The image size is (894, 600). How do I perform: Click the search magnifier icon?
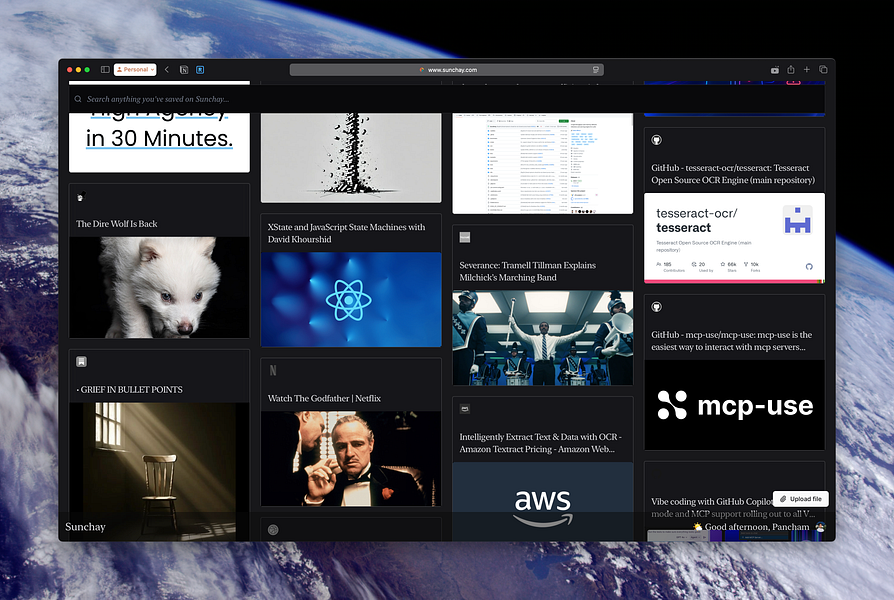point(78,99)
